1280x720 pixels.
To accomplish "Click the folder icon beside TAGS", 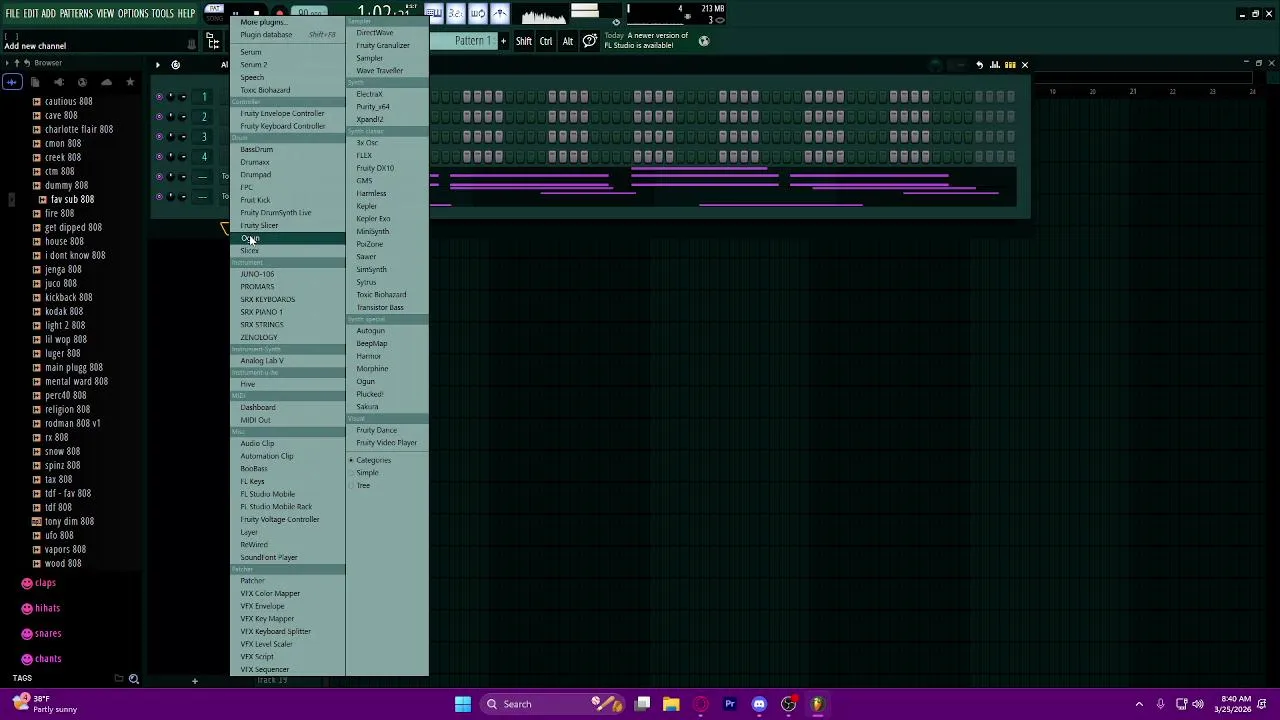I will point(119,679).
